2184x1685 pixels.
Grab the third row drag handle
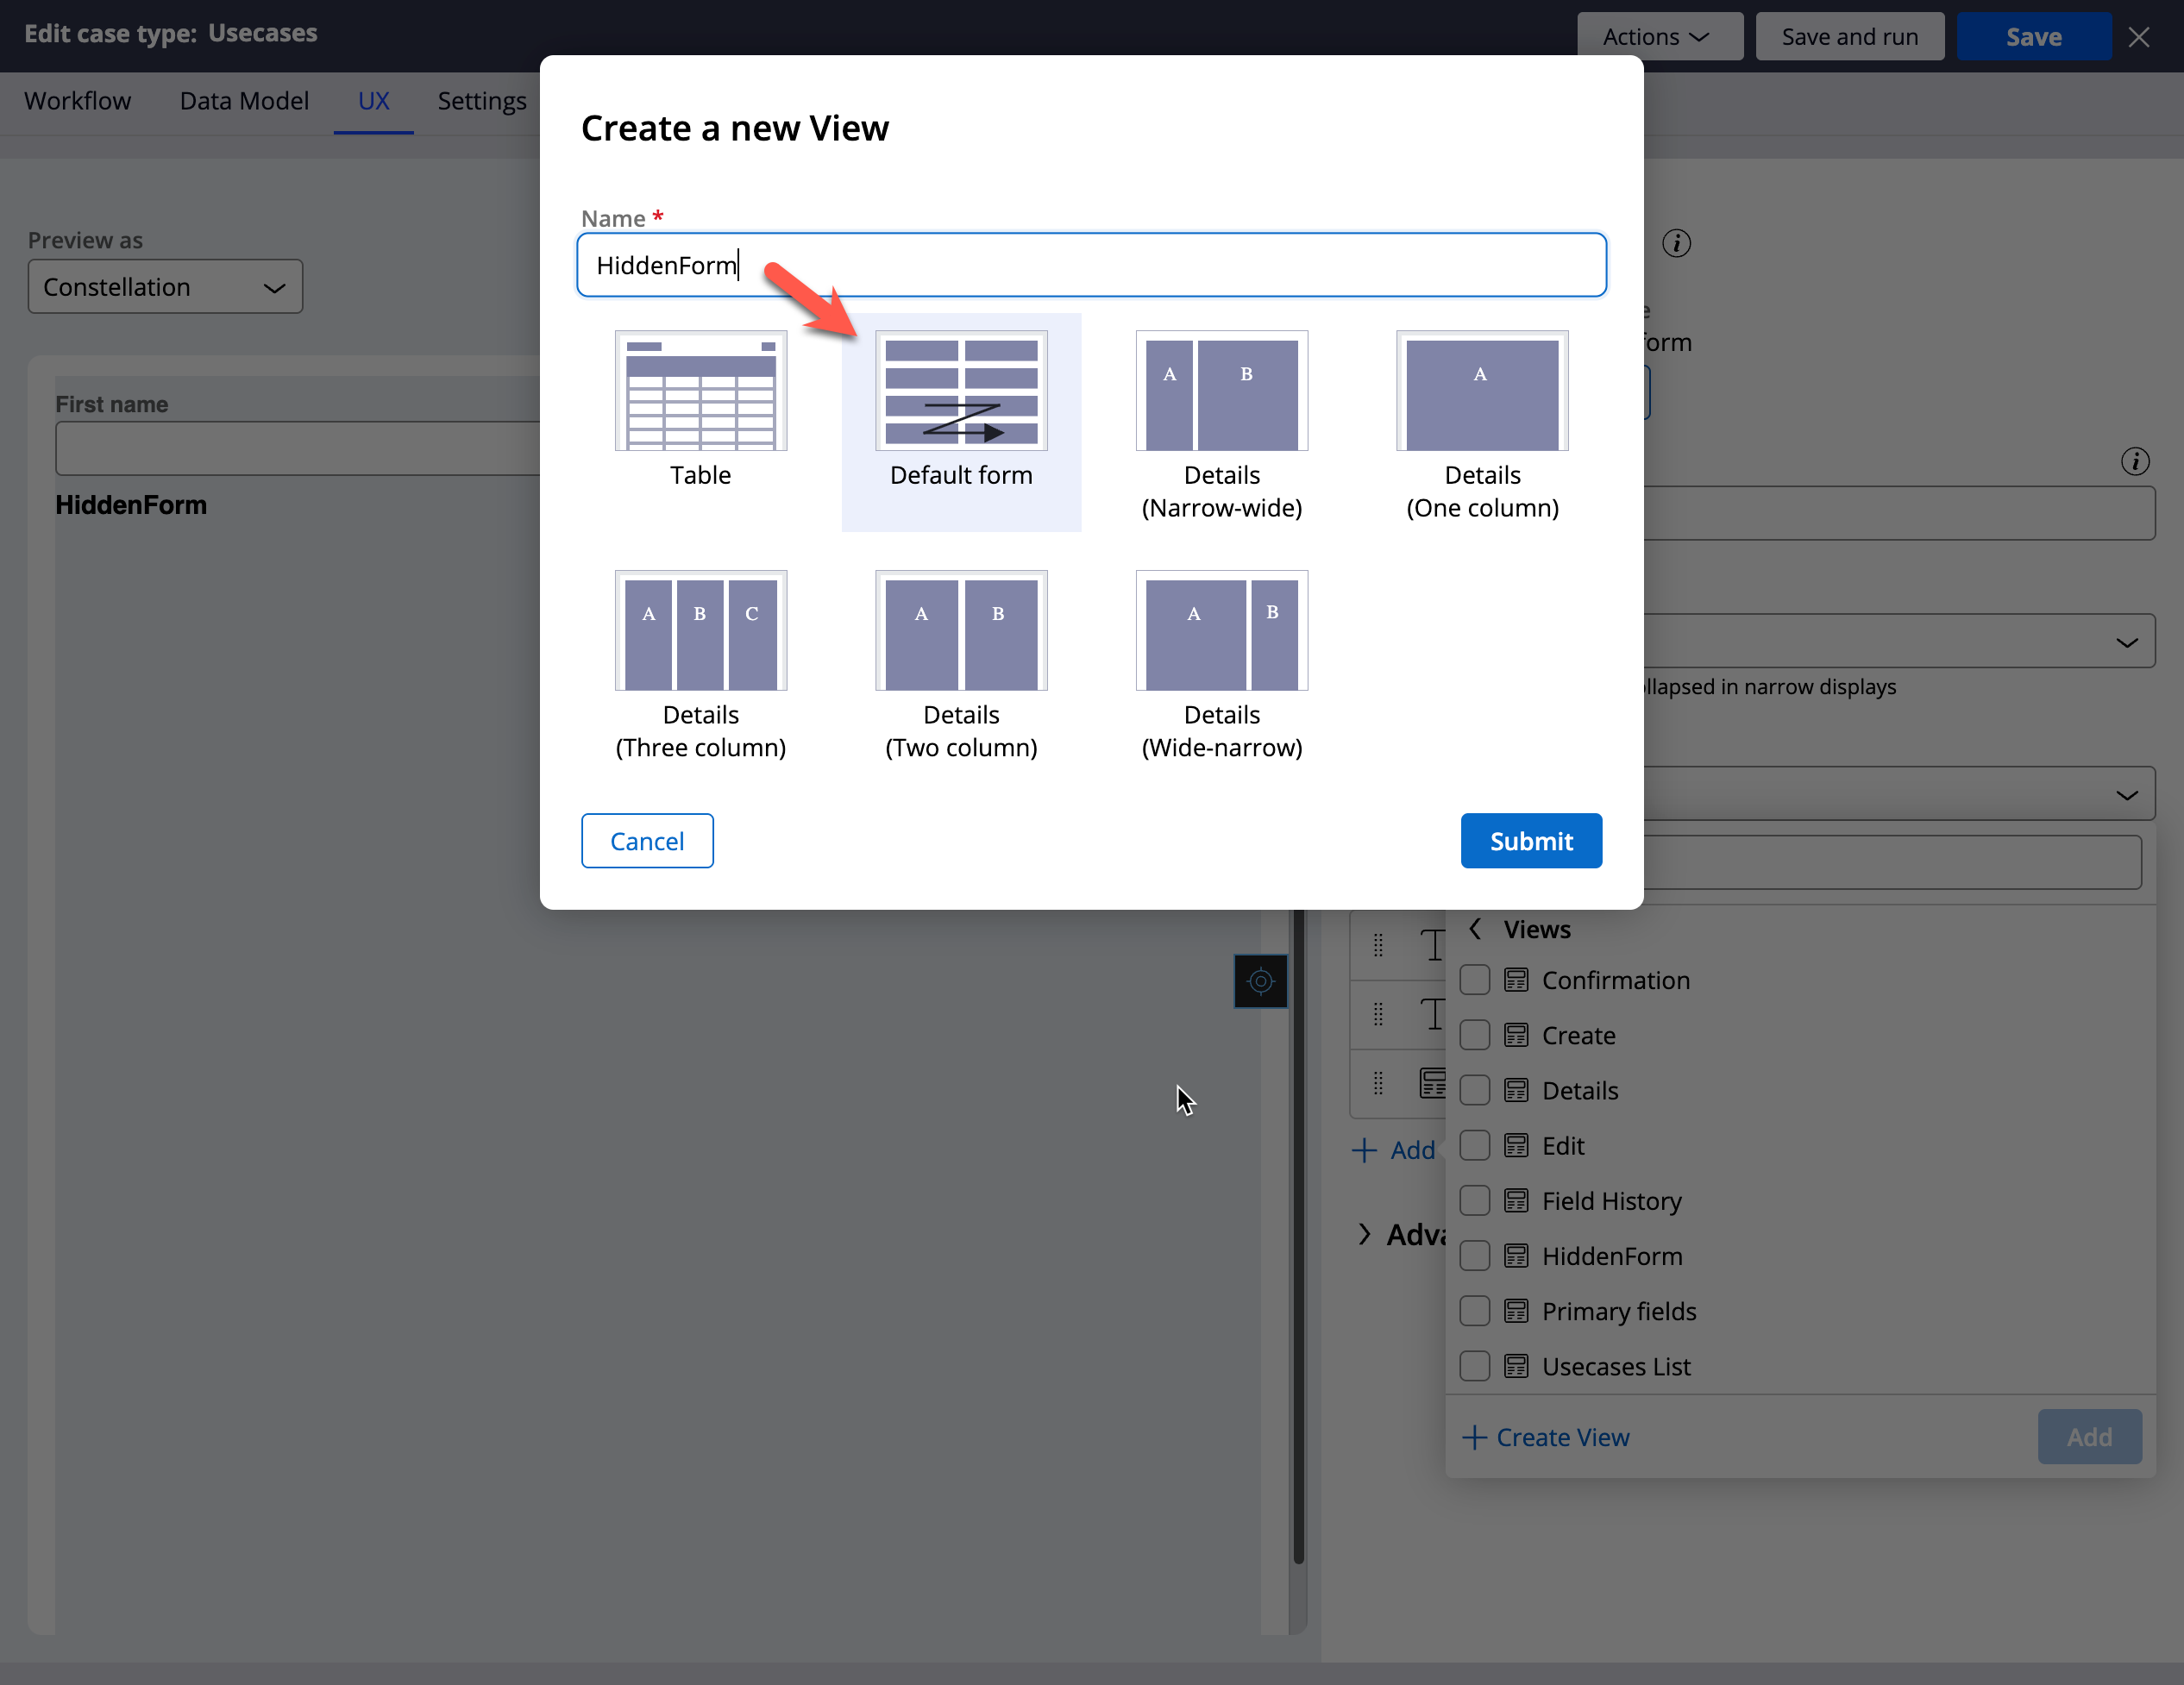[1378, 1083]
